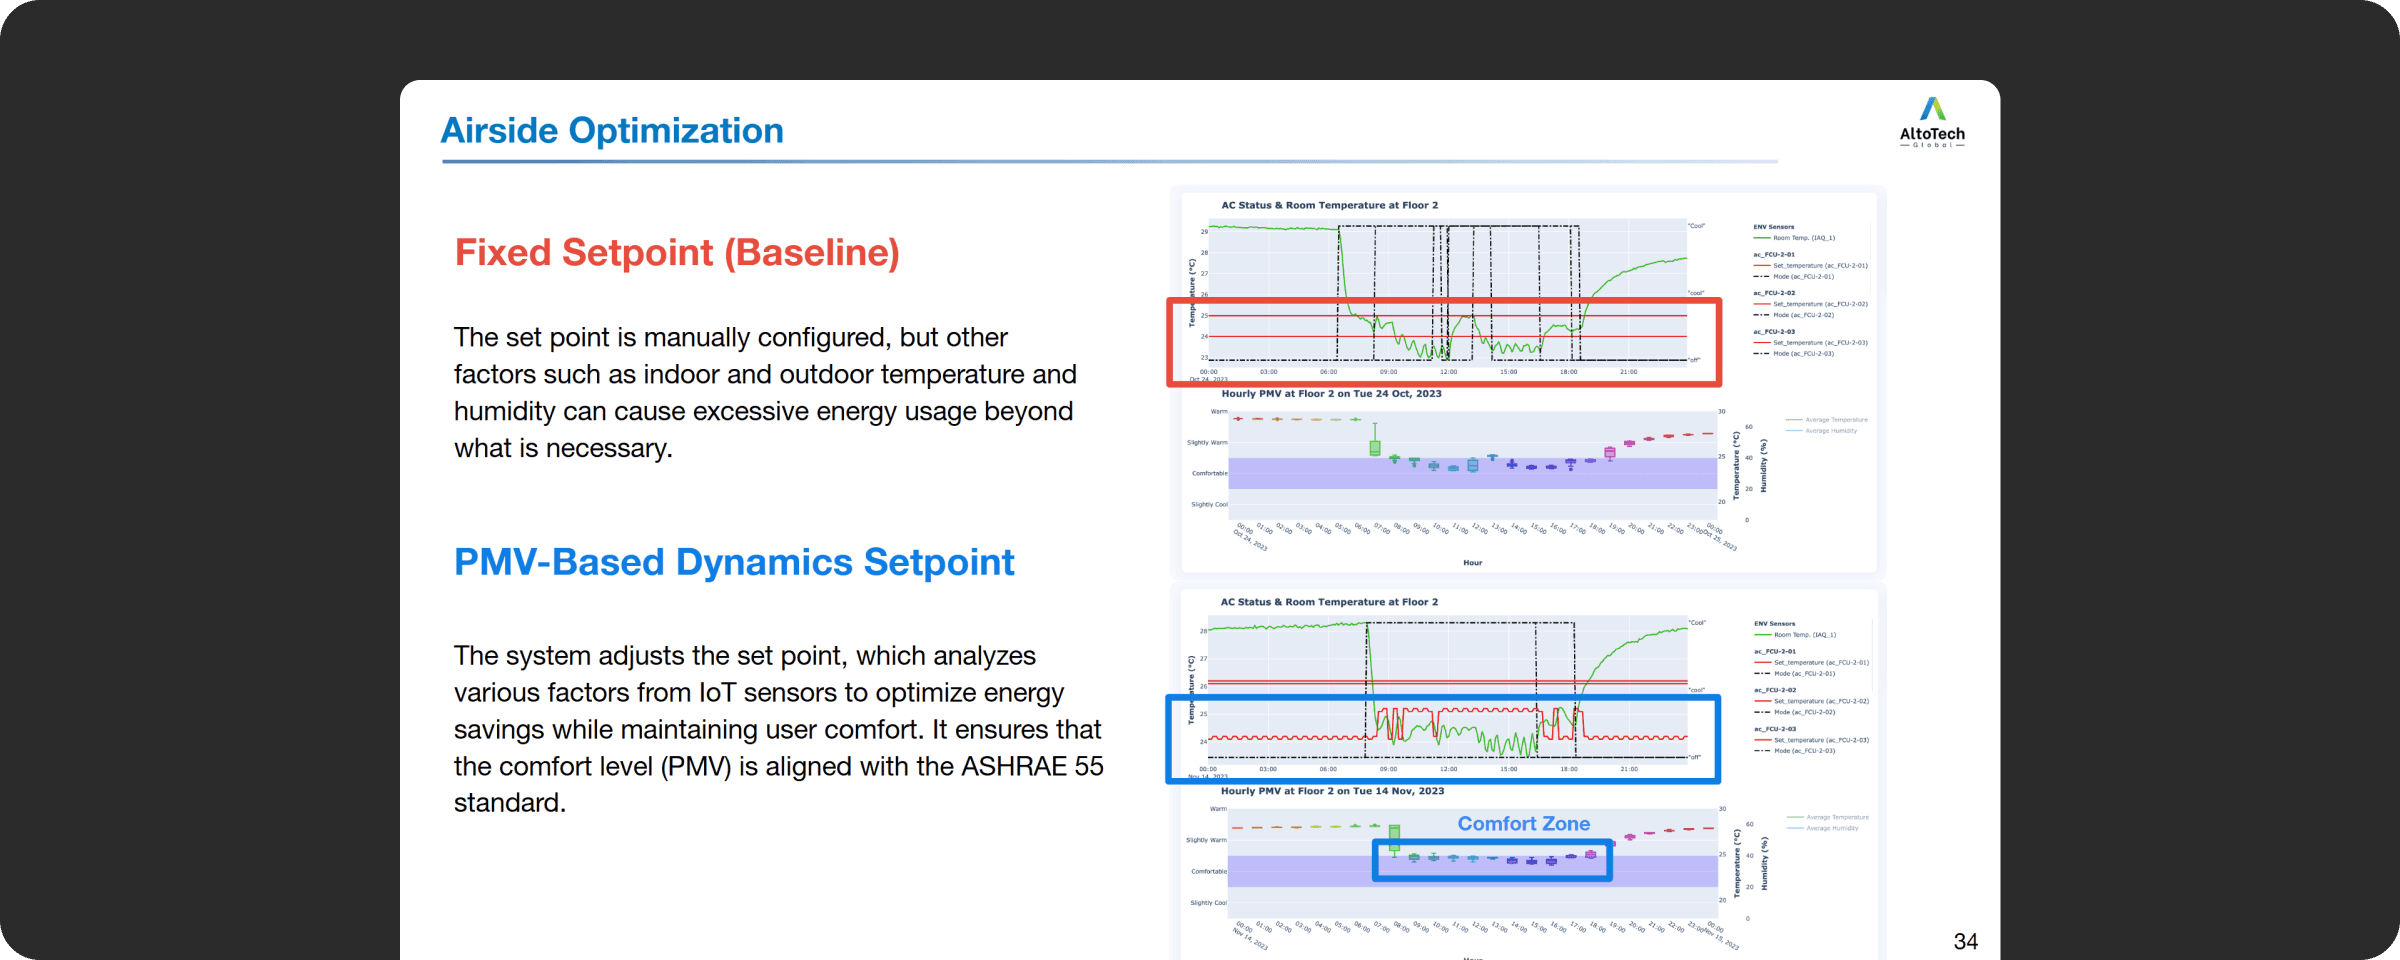Click 'ENV Sensors' legend group in Oct 24 chart
Viewport: 2400px width, 960px height.
click(x=1773, y=227)
